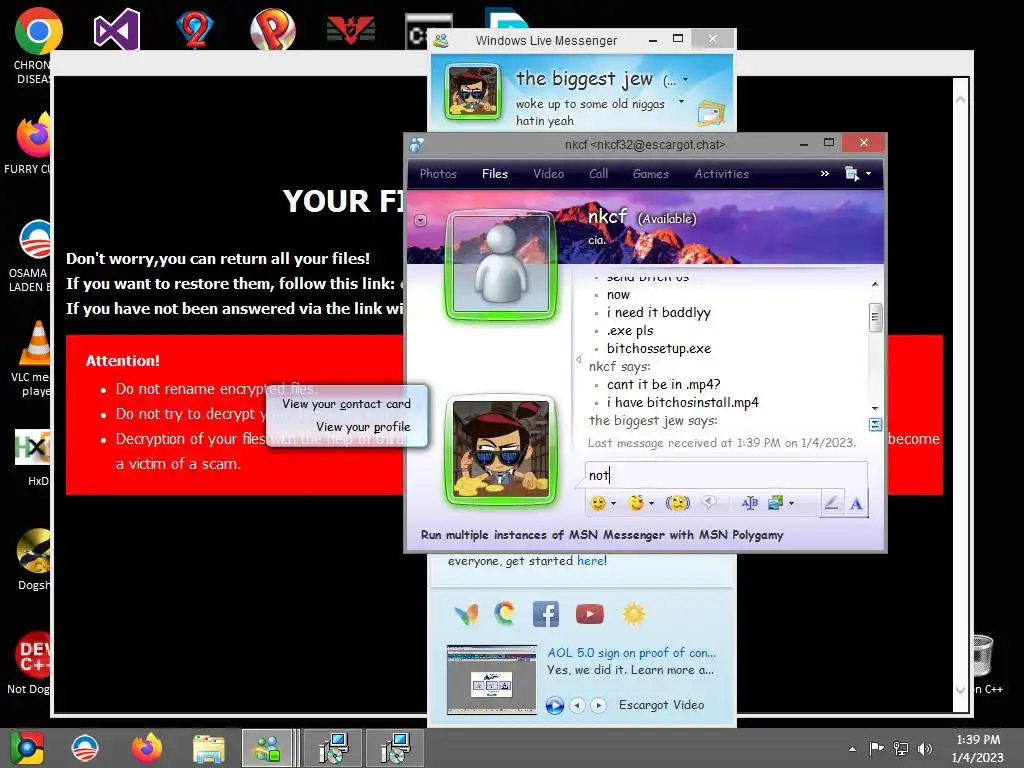
Task: Click the MSN Polygamy ad text
Action: [601, 535]
